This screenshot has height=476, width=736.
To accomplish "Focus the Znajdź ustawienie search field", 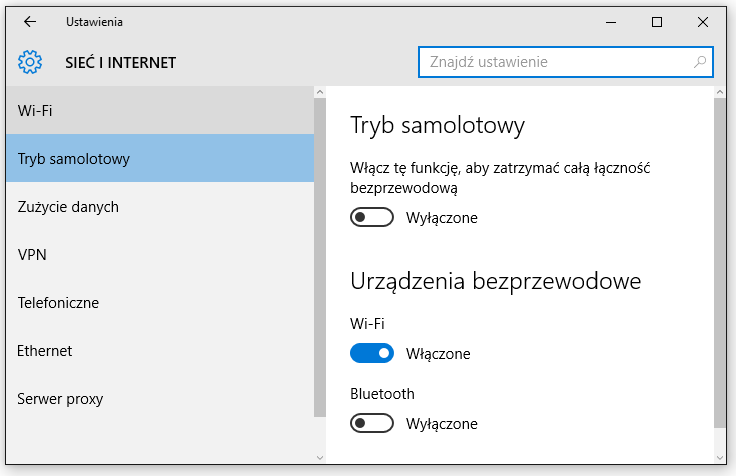I will point(566,62).
